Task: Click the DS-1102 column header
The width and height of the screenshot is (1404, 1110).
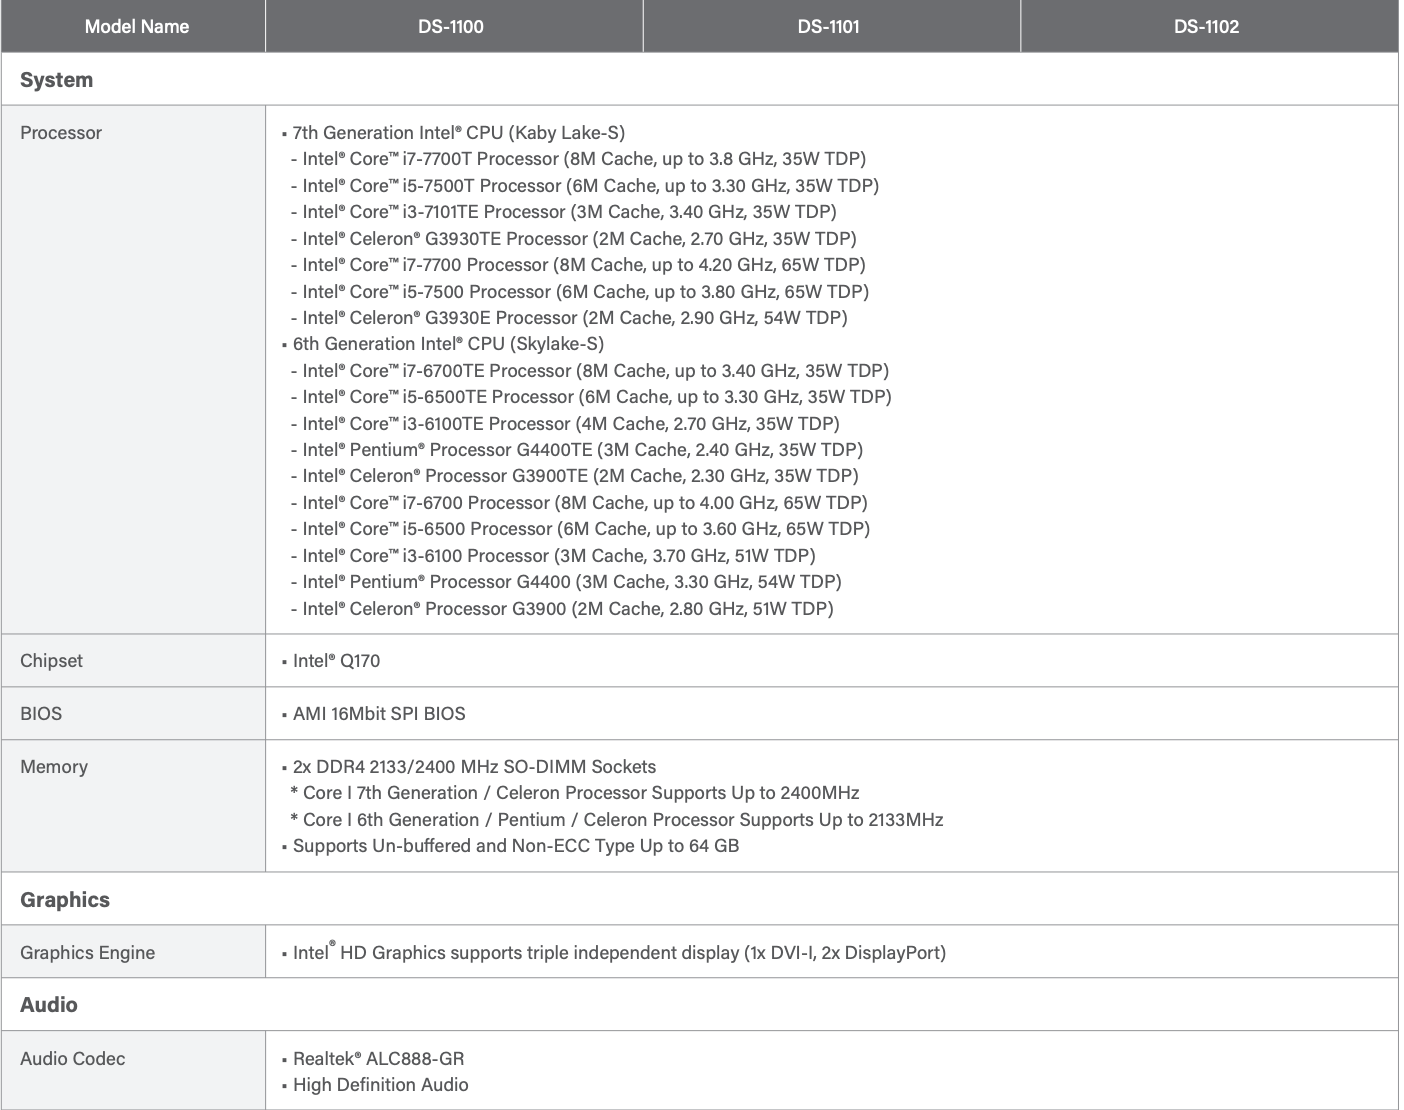Action: (1206, 27)
